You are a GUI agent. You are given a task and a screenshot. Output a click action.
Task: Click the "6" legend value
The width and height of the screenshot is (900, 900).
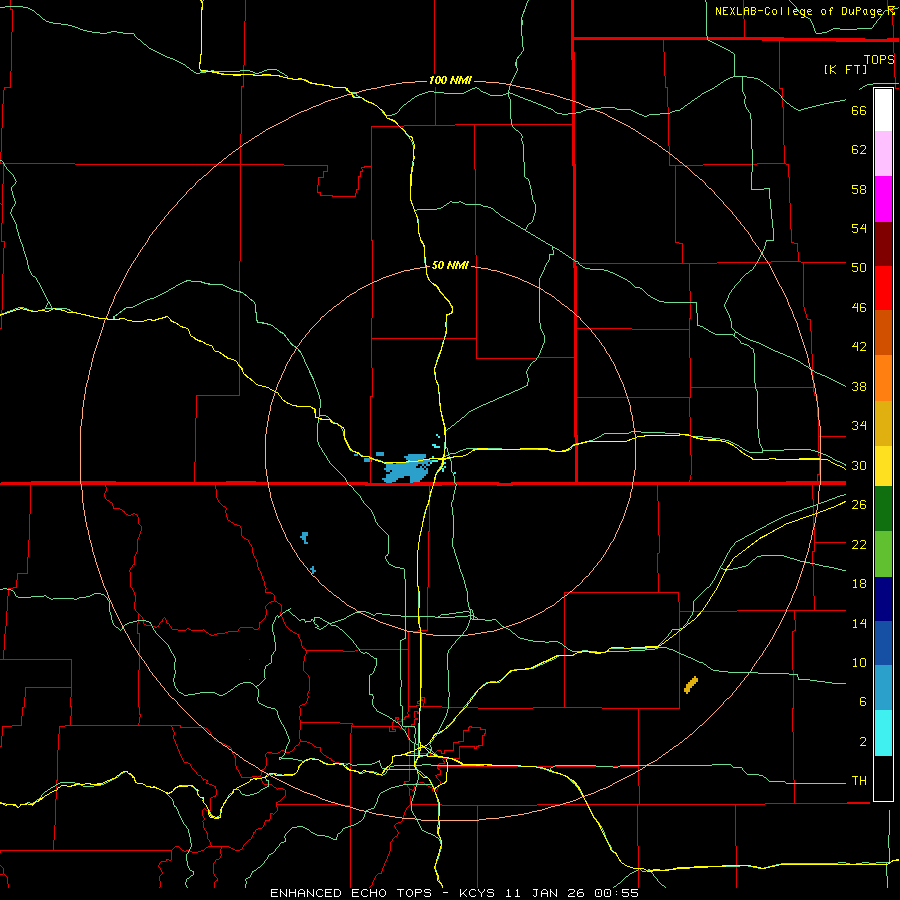(x=862, y=702)
